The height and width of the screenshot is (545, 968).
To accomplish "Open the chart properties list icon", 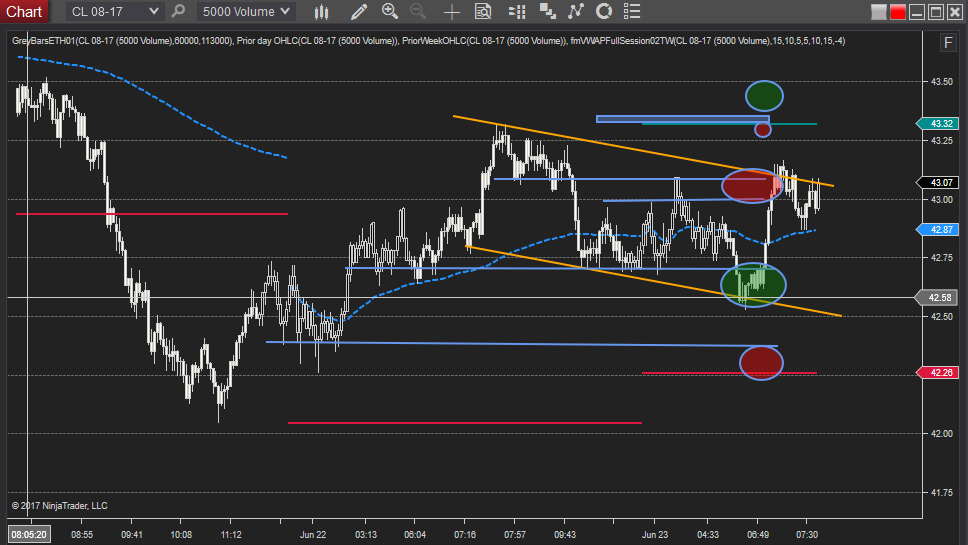I will pos(632,11).
